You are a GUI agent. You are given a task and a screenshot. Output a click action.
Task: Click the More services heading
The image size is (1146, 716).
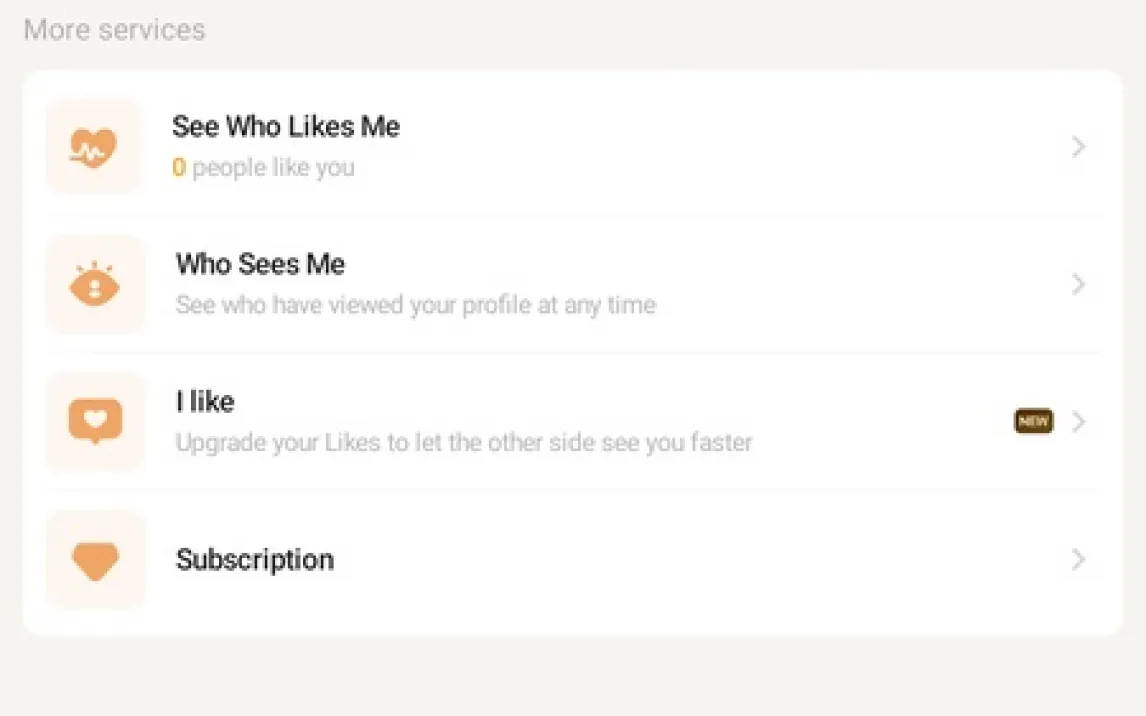pyautogui.click(x=114, y=30)
